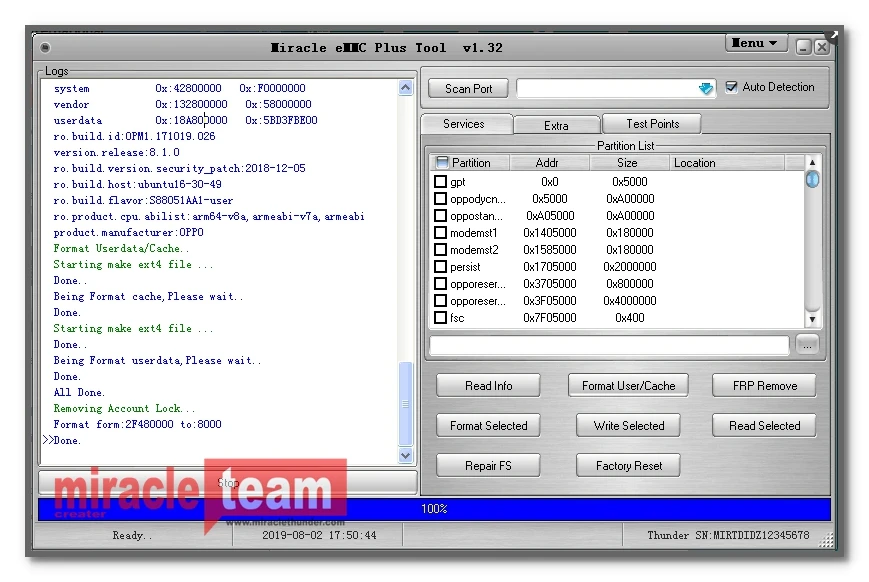This screenshot has width=869, height=582.
Task: Click the Logs scrollbar down arrow
Action: [405, 455]
